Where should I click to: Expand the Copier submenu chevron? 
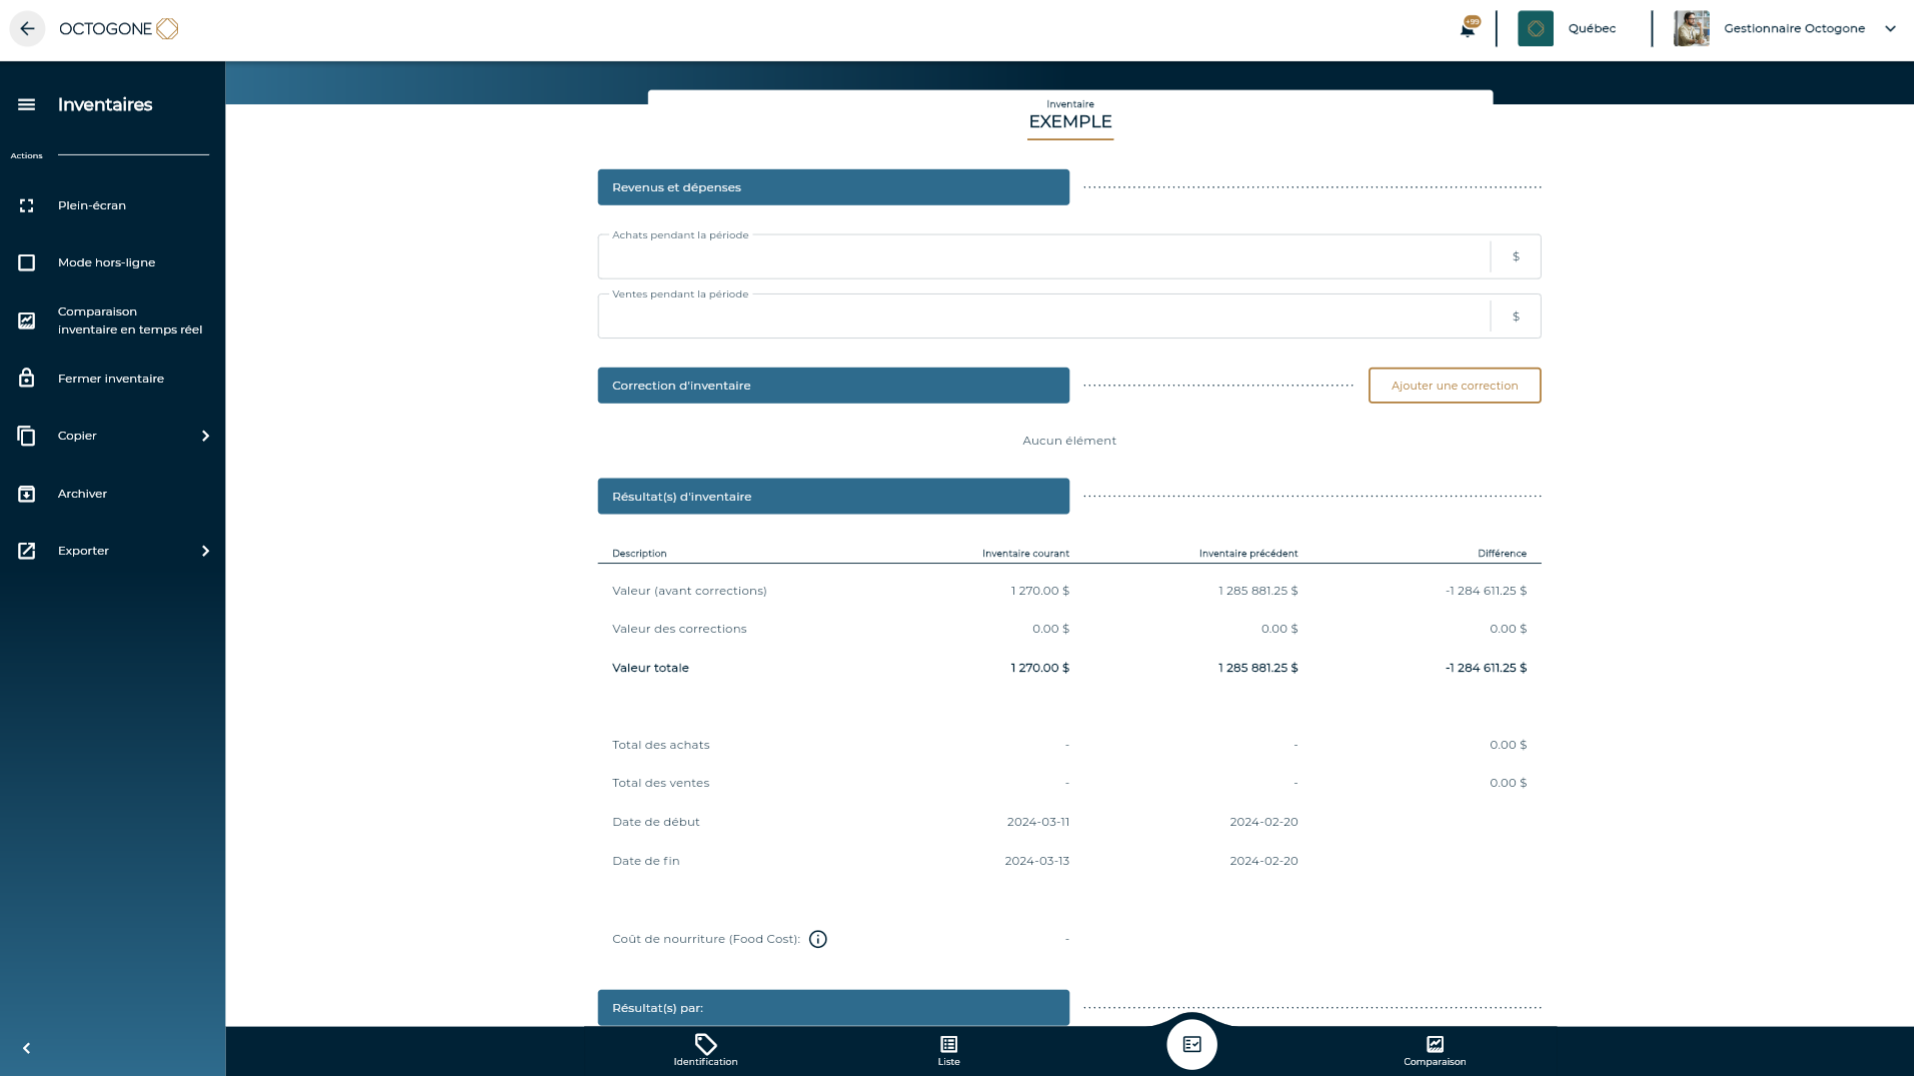205,435
